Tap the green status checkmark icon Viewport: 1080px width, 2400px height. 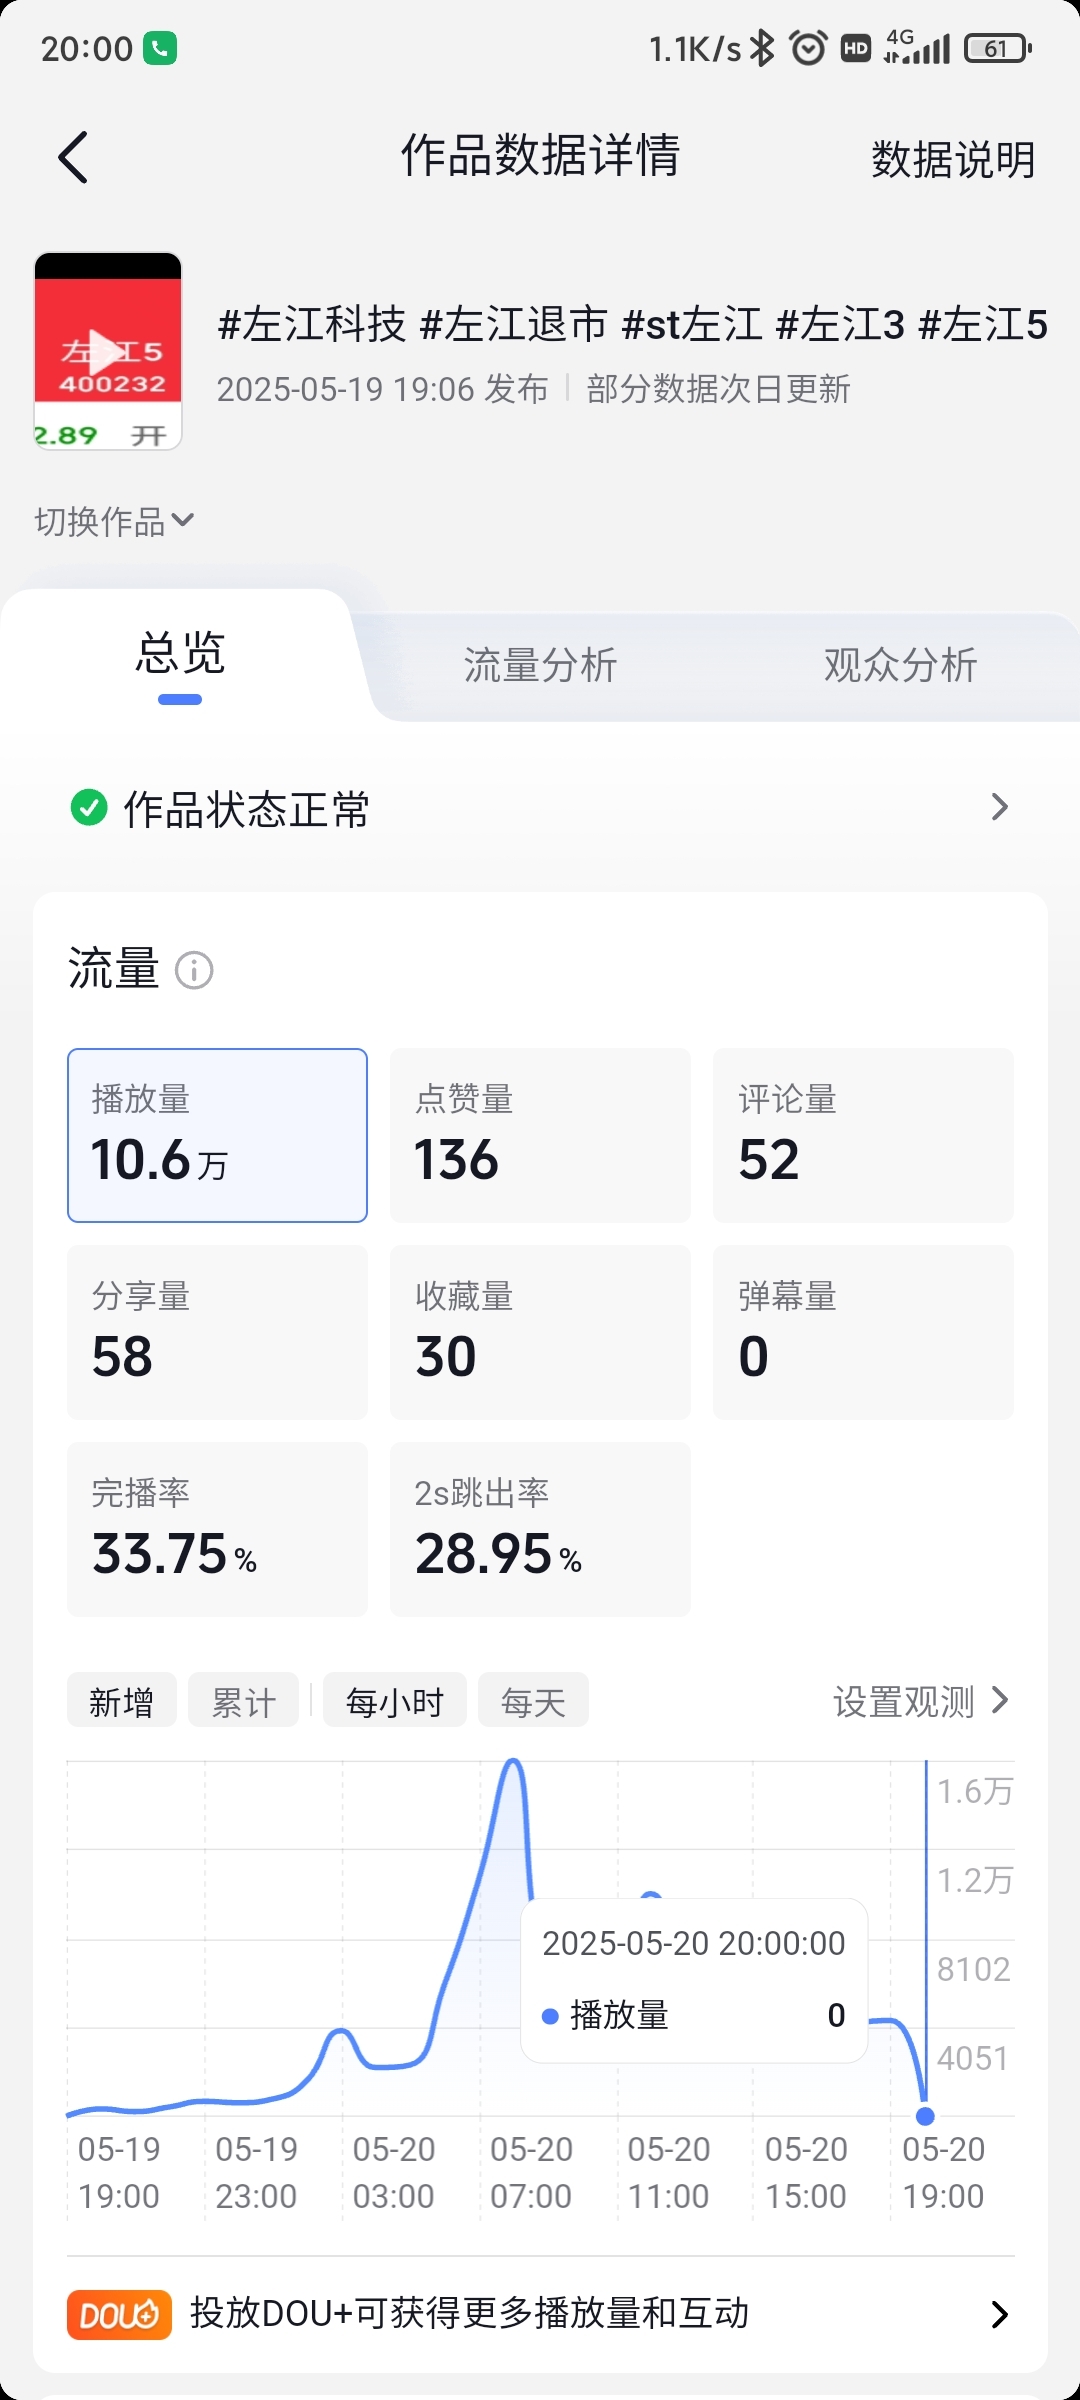pyautogui.click(x=89, y=807)
